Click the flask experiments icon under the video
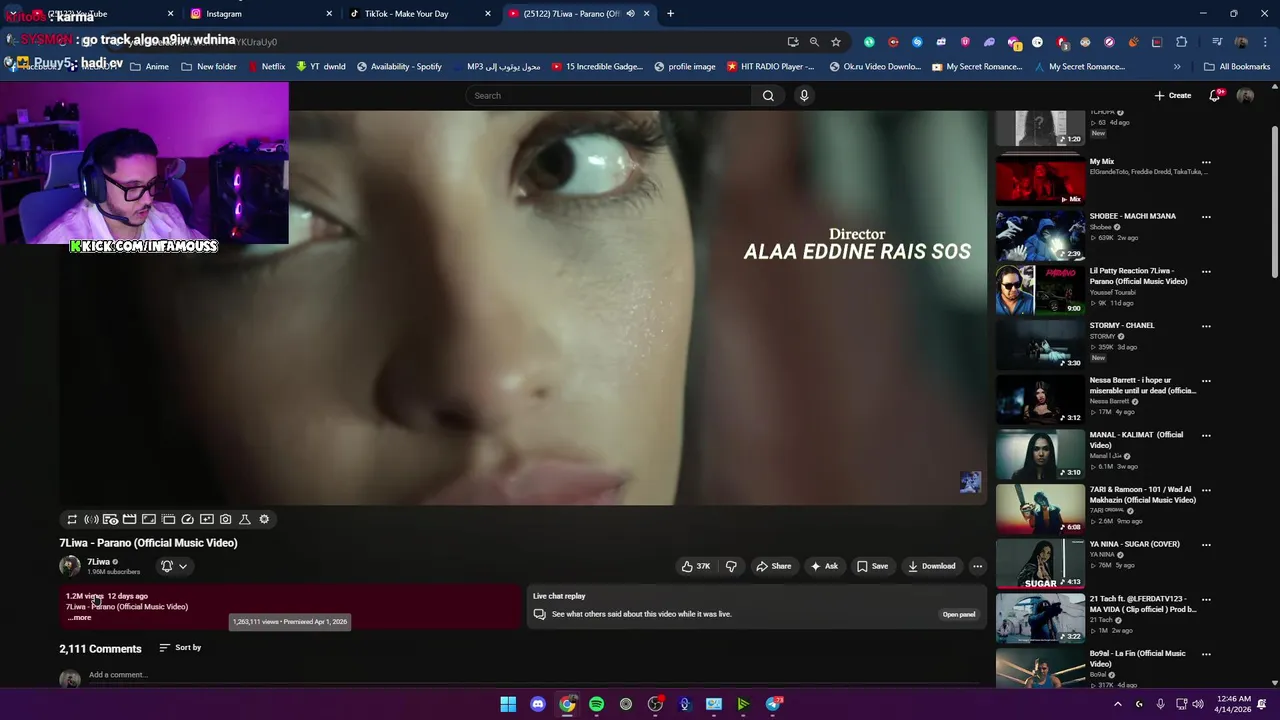 pos(245,519)
